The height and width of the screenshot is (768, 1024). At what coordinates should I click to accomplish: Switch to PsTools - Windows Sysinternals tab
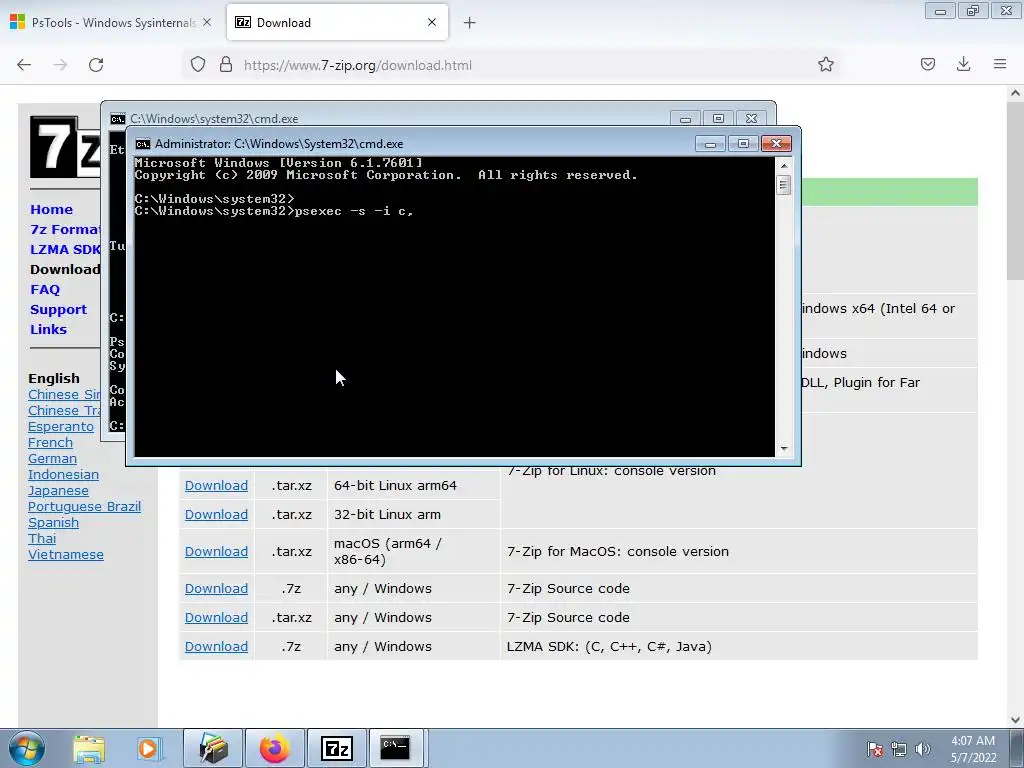click(112, 22)
